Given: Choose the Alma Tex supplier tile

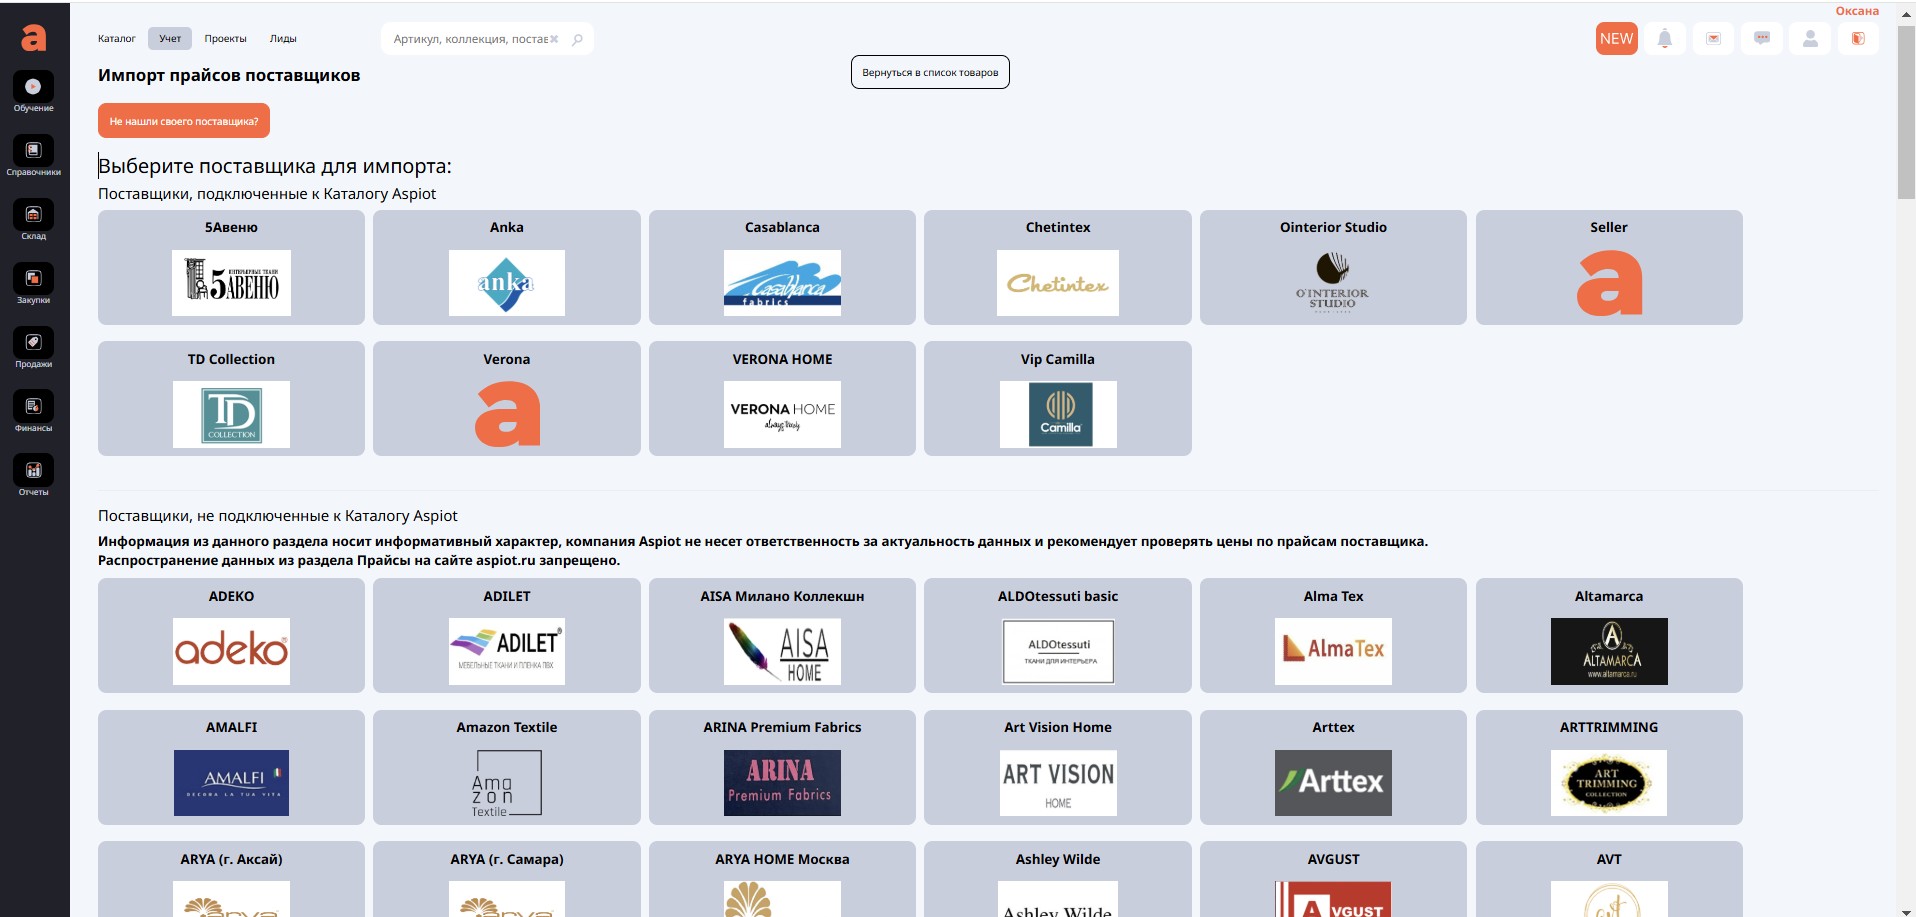Looking at the screenshot, I should coord(1333,635).
